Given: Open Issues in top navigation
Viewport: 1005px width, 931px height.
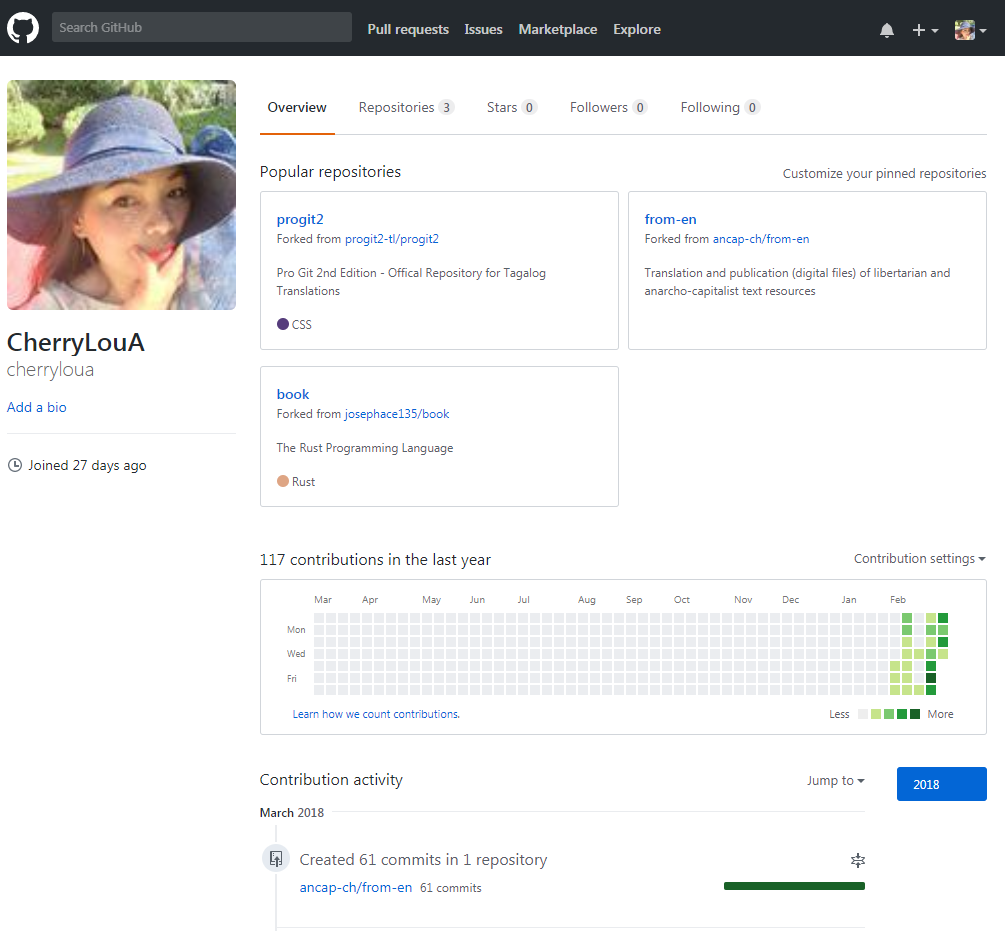Looking at the screenshot, I should coord(483,29).
